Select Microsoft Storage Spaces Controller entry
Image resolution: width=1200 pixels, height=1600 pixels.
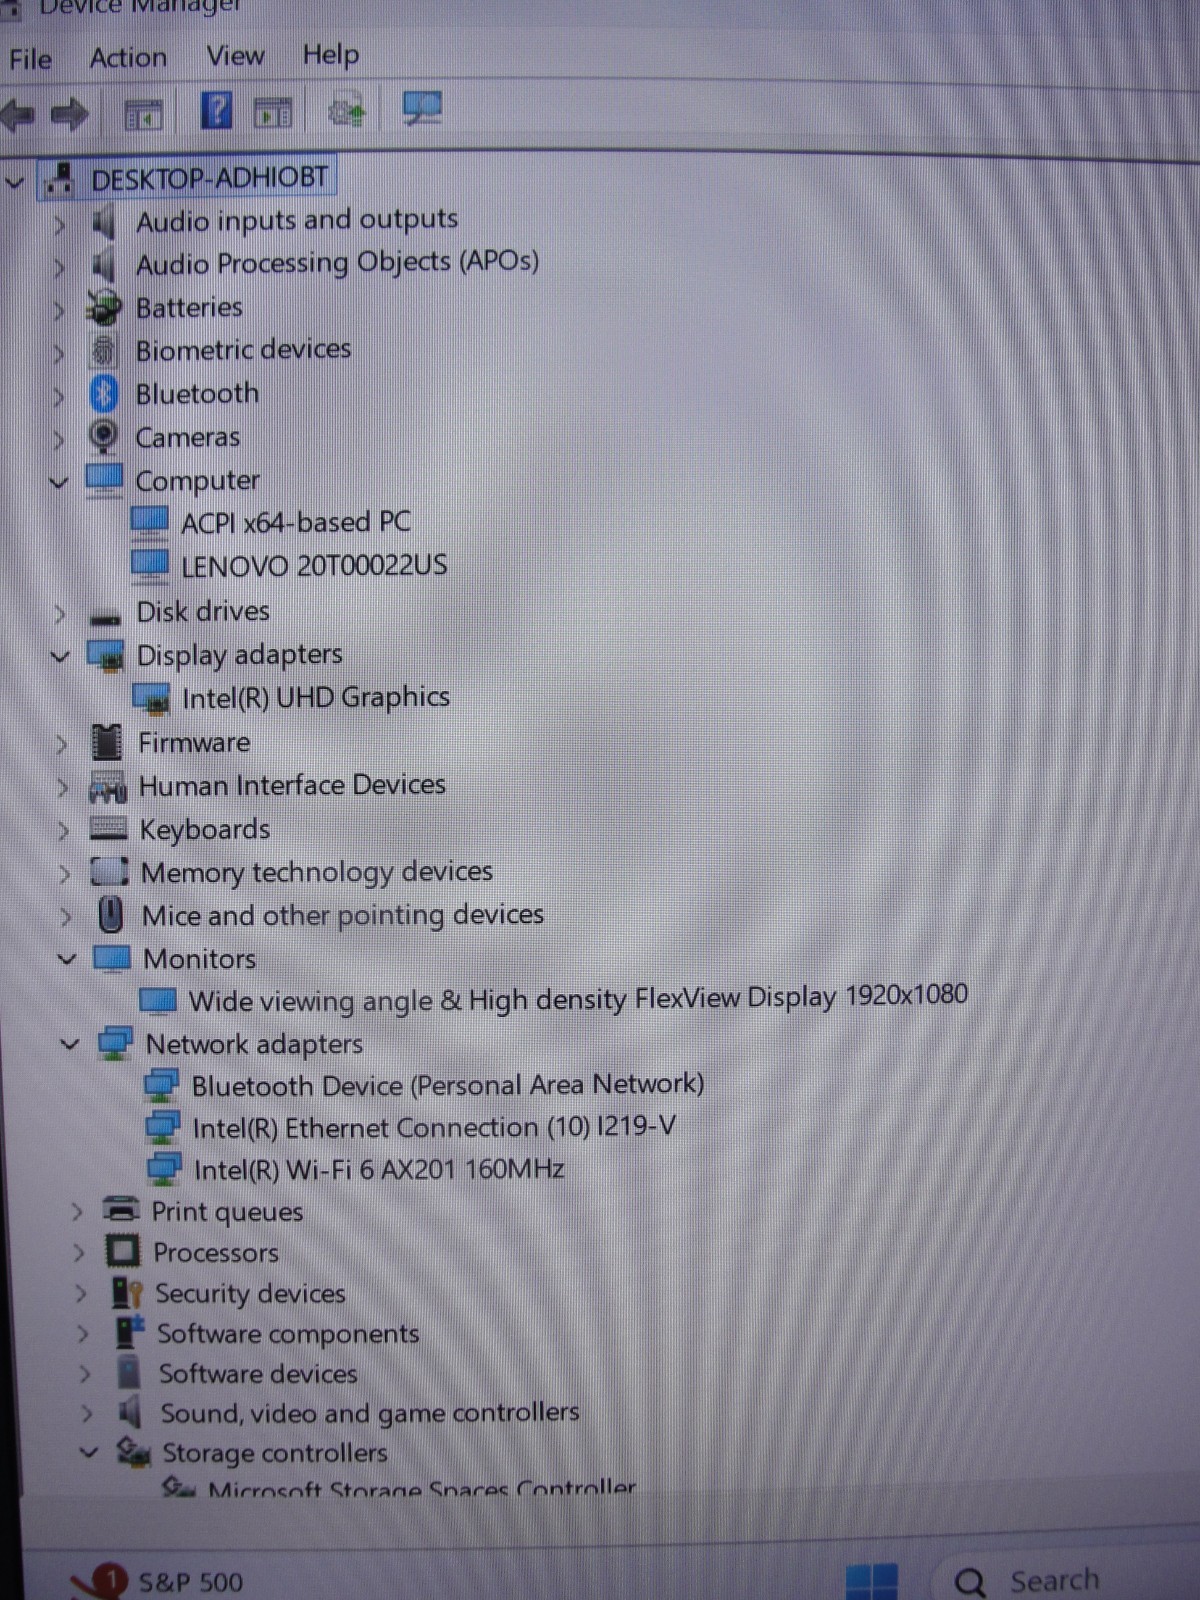pyautogui.click(x=422, y=1490)
